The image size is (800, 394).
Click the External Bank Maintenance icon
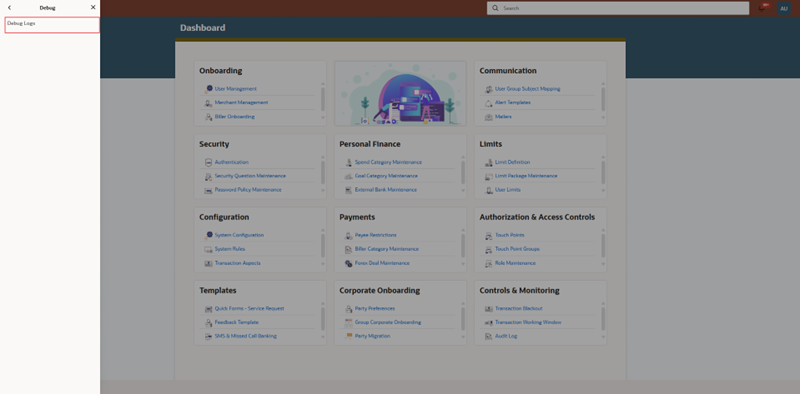click(348, 190)
